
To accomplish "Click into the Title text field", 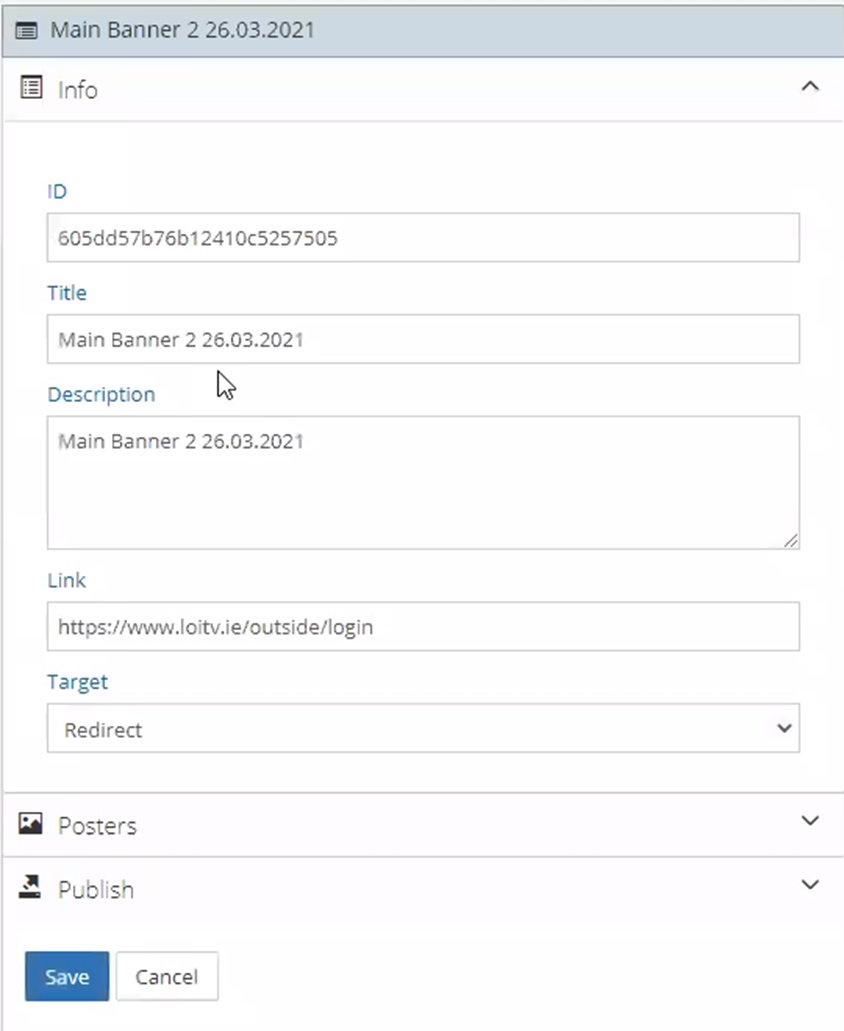I will click(422, 340).
